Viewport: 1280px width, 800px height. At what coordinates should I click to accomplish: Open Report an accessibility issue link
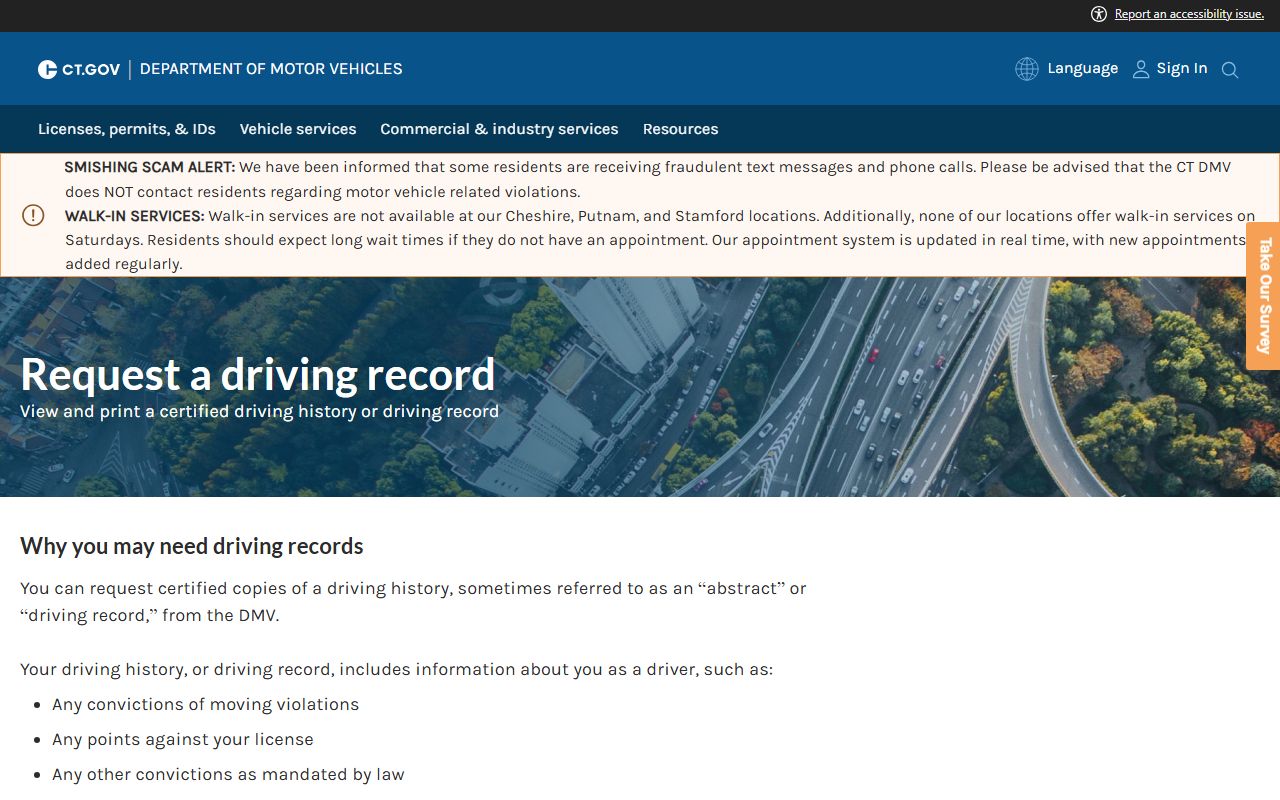1189,14
